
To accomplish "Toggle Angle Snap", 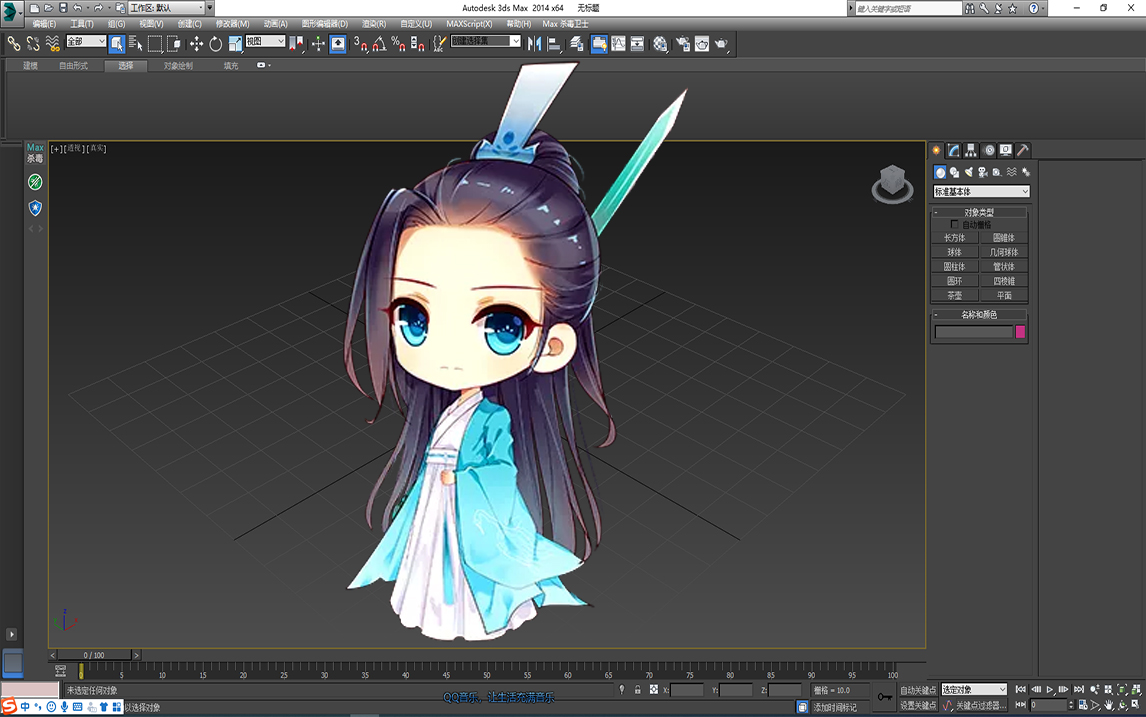I will pos(379,44).
